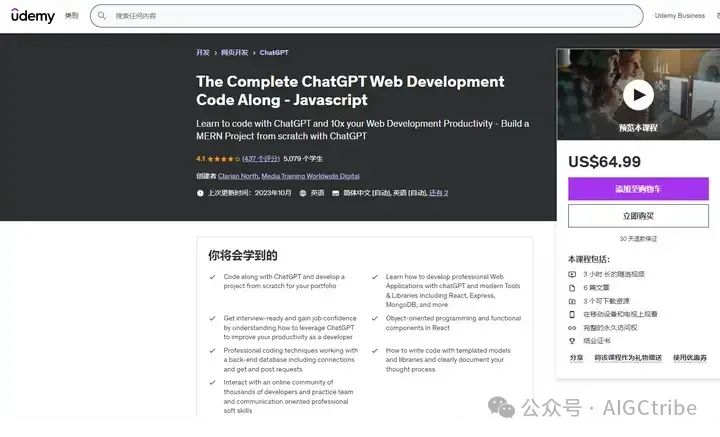Image resolution: width=720 pixels, height=437 pixels.
Task: Go to ChatGPT breadcrumb
Action: tap(274, 52)
